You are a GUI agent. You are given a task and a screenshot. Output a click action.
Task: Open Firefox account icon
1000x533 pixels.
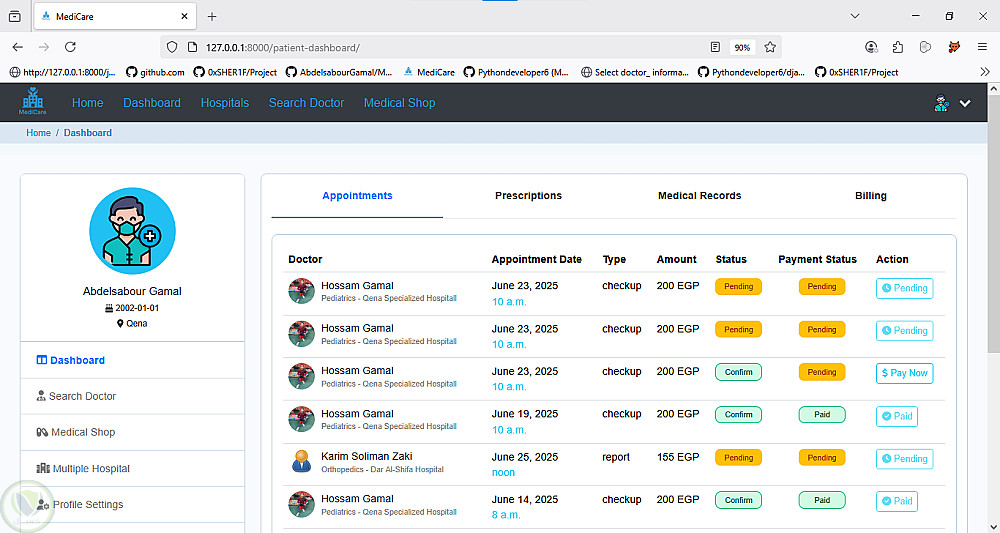point(871,47)
